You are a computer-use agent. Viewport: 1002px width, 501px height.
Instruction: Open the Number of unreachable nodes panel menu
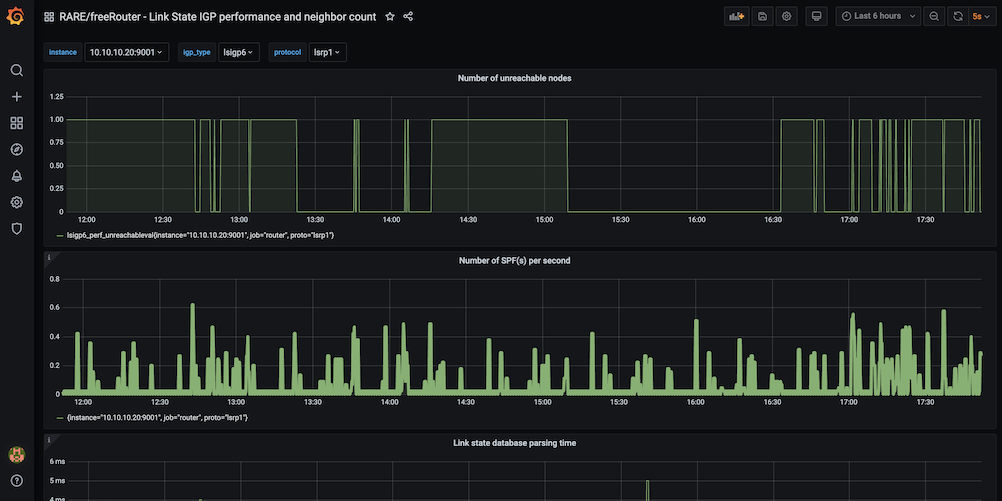click(x=514, y=78)
